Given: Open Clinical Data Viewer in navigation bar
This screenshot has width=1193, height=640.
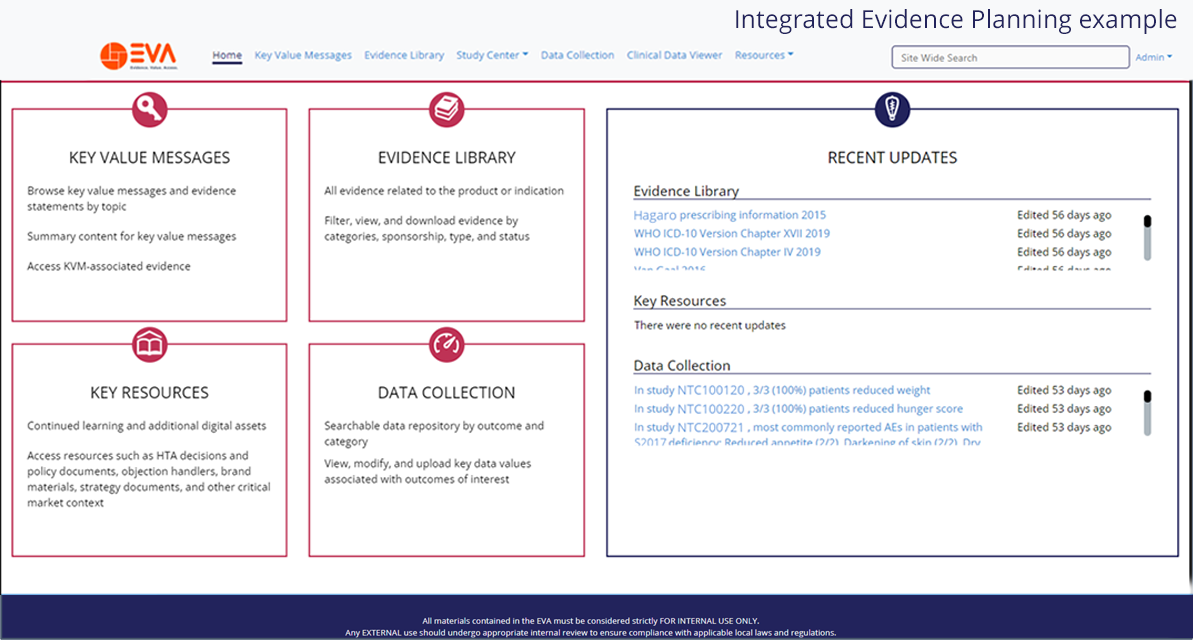Looking at the screenshot, I should click(674, 55).
